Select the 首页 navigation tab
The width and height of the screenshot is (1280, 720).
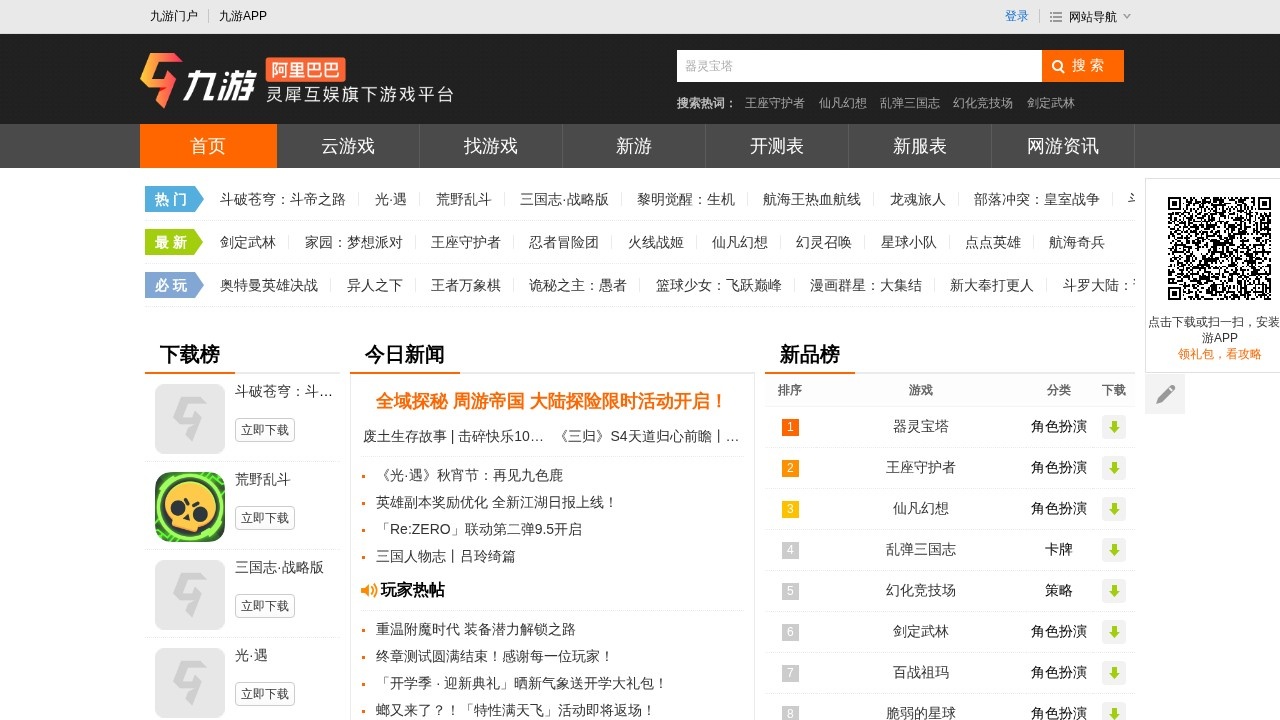pos(208,146)
